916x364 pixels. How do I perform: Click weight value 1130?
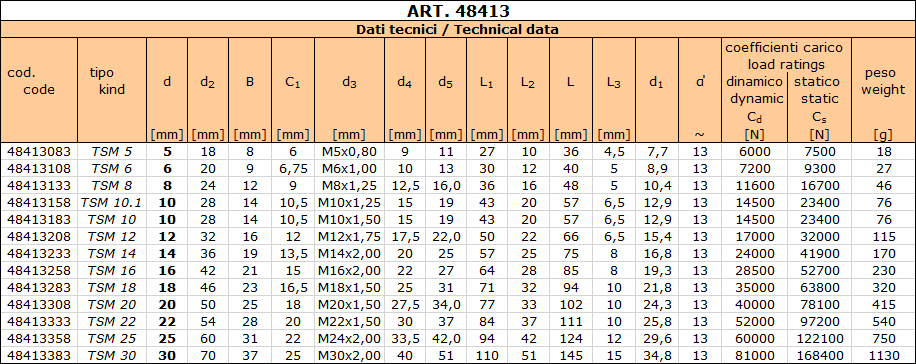click(x=884, y=355)
